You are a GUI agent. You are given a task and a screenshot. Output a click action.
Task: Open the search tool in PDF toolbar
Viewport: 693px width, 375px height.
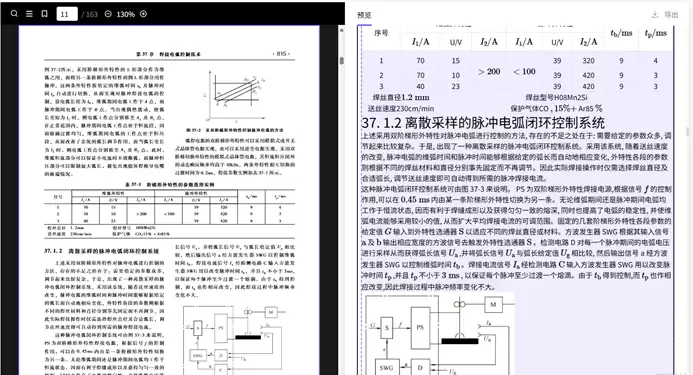click(14, 14)
